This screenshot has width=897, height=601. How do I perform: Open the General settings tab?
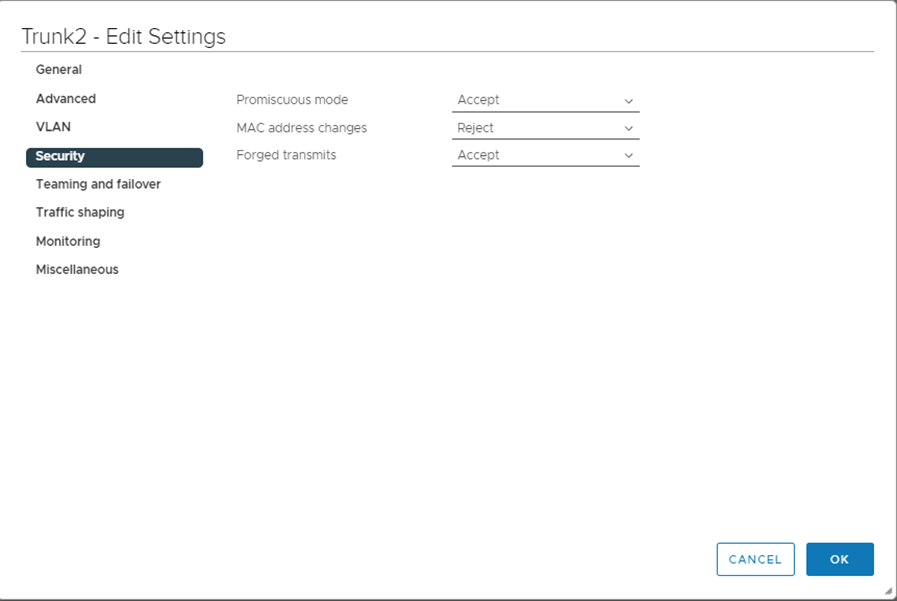(59, 70)
